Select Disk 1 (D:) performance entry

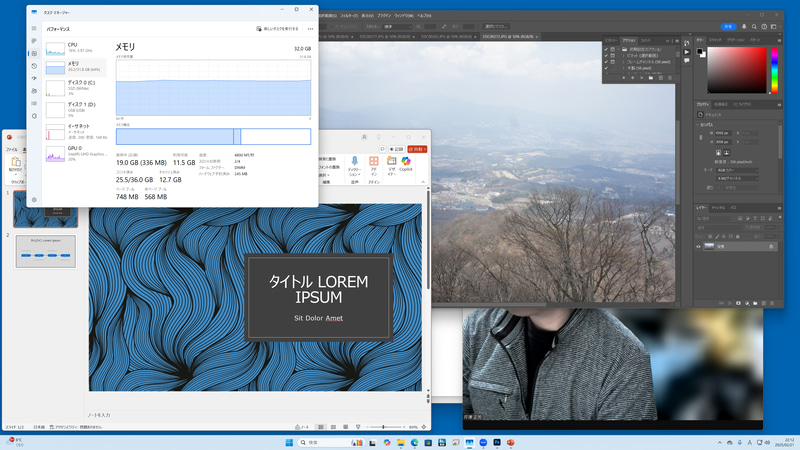click(76, 109)
